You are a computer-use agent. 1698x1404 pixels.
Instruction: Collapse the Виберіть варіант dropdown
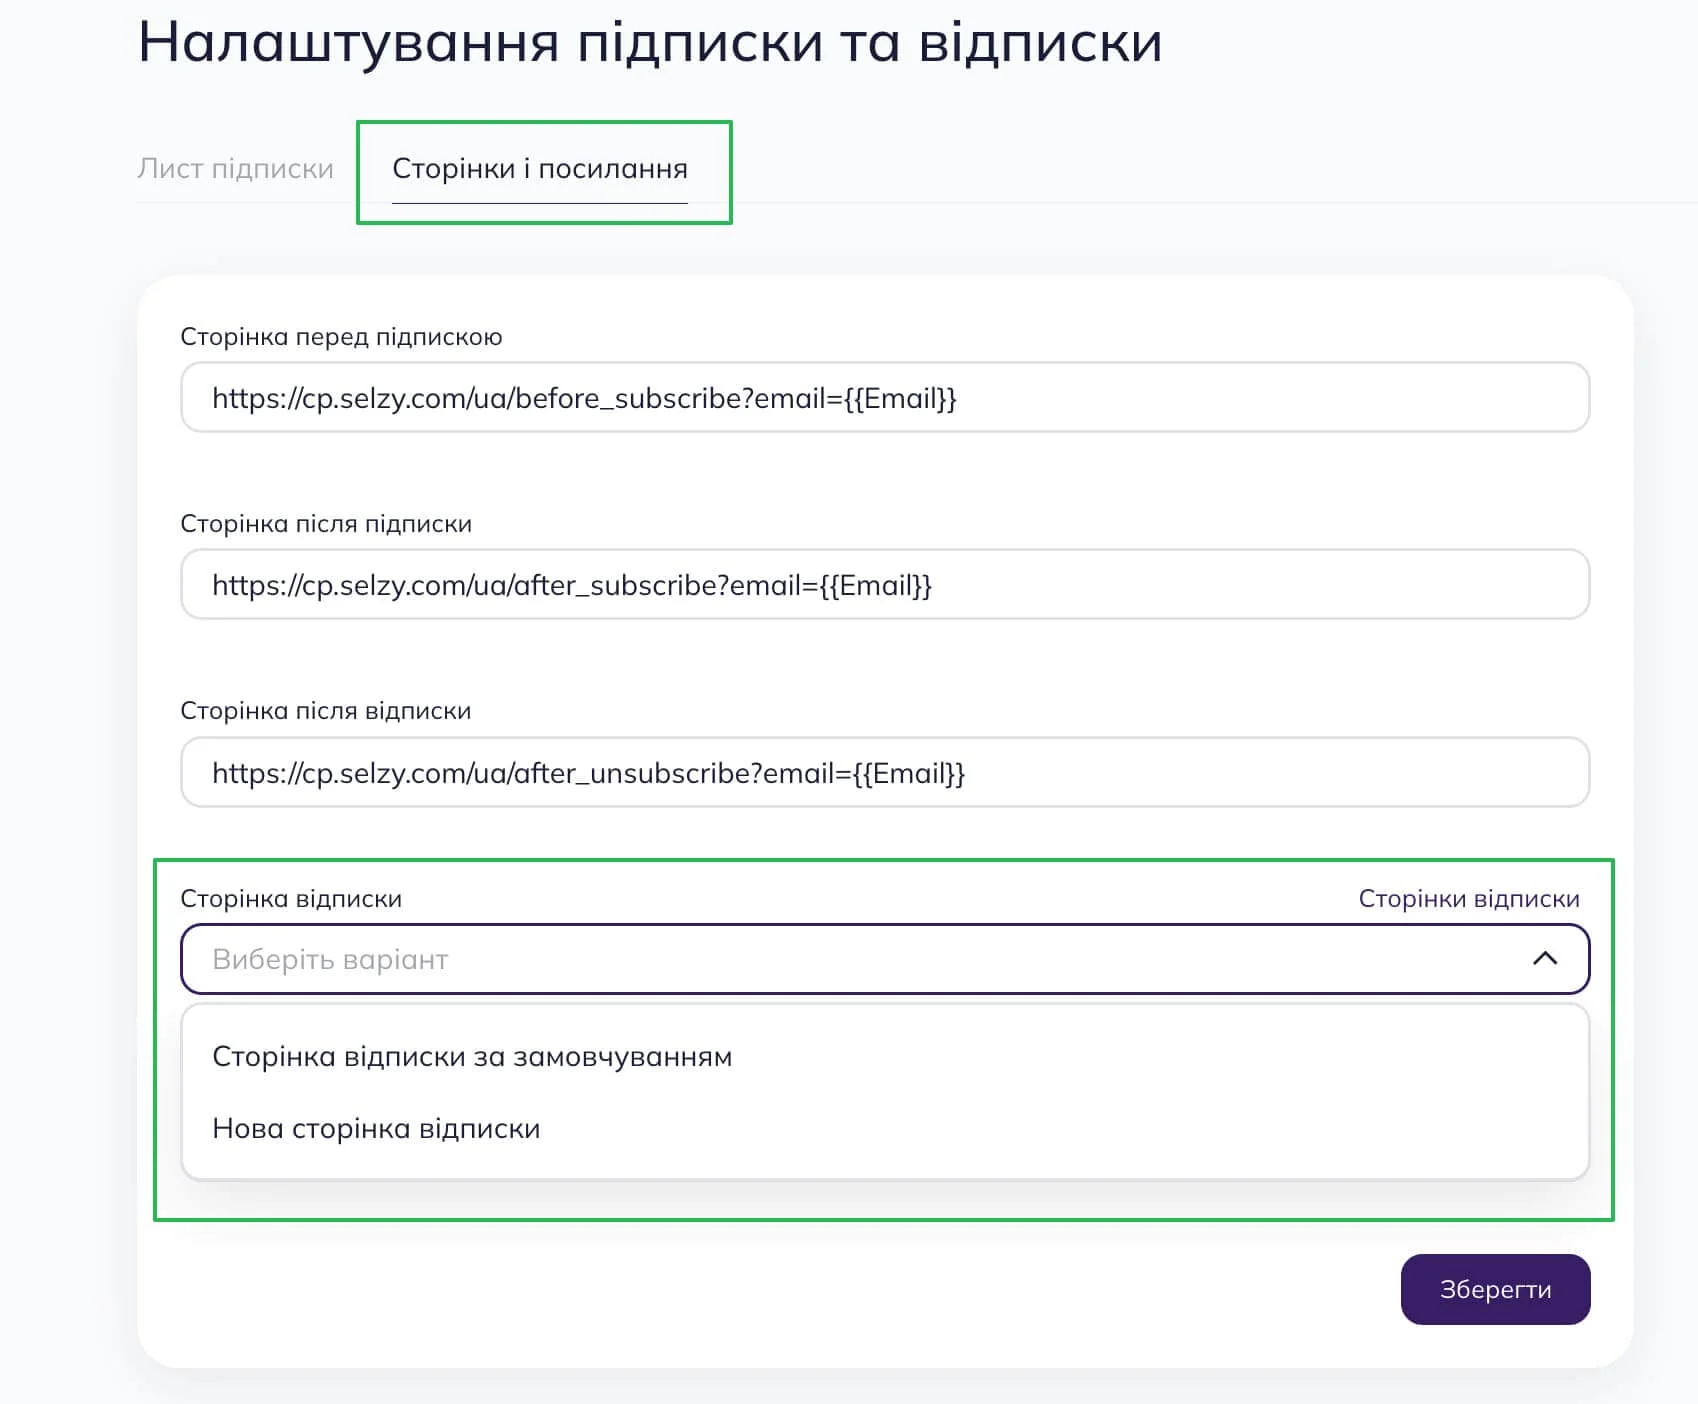click(885, 959)
